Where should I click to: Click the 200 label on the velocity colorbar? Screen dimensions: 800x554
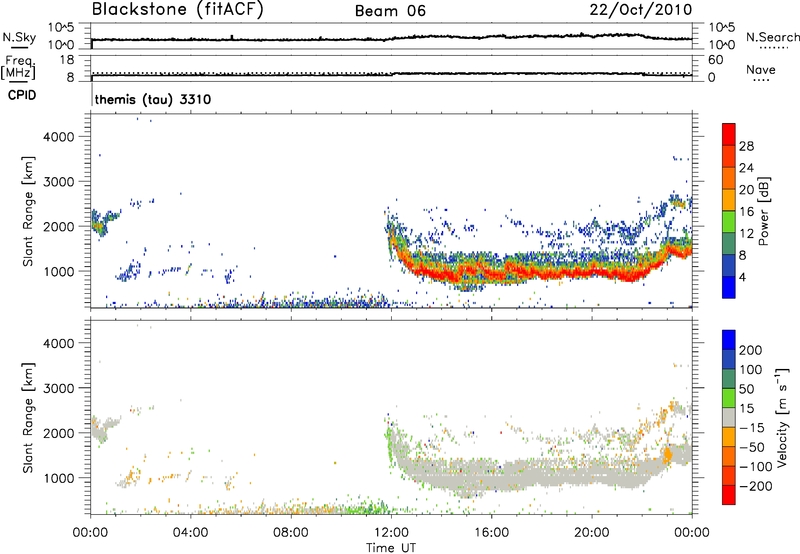751,350
